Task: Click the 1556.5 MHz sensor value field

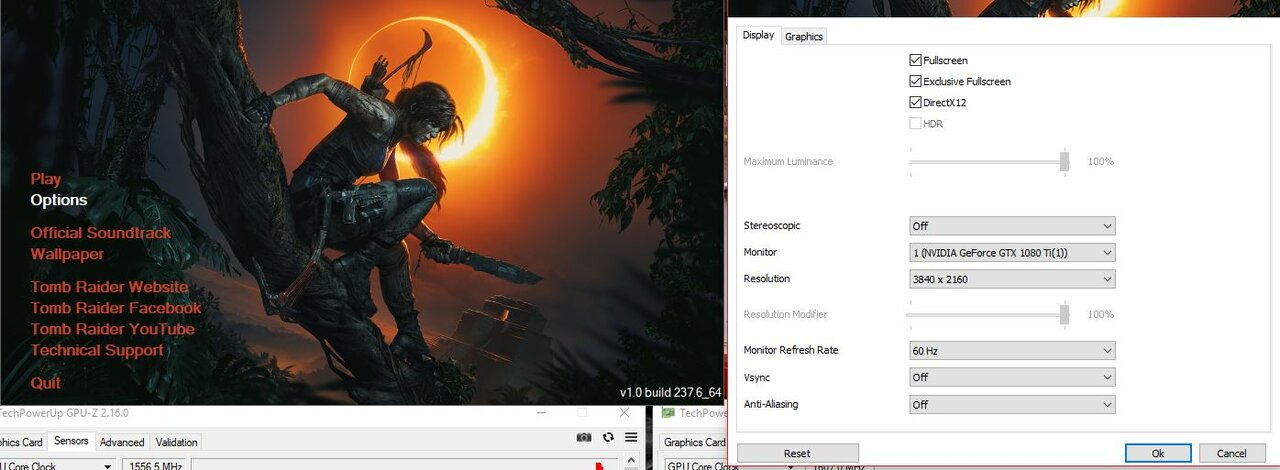Action: (154, 465)
